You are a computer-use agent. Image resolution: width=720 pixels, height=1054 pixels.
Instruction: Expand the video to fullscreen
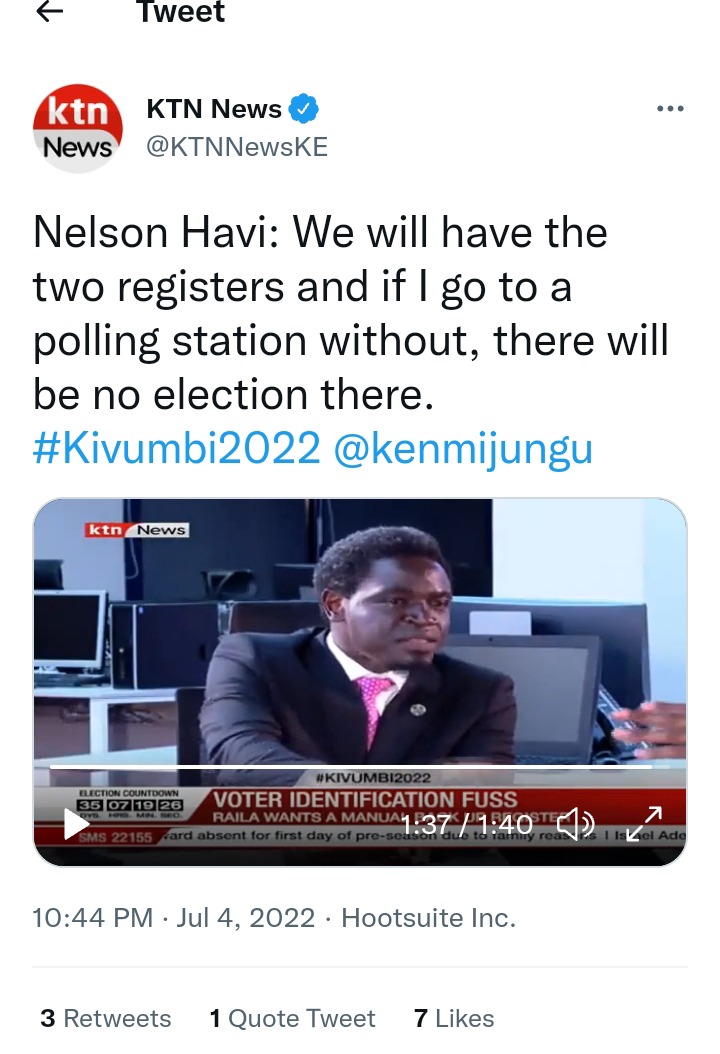point(643,823)
